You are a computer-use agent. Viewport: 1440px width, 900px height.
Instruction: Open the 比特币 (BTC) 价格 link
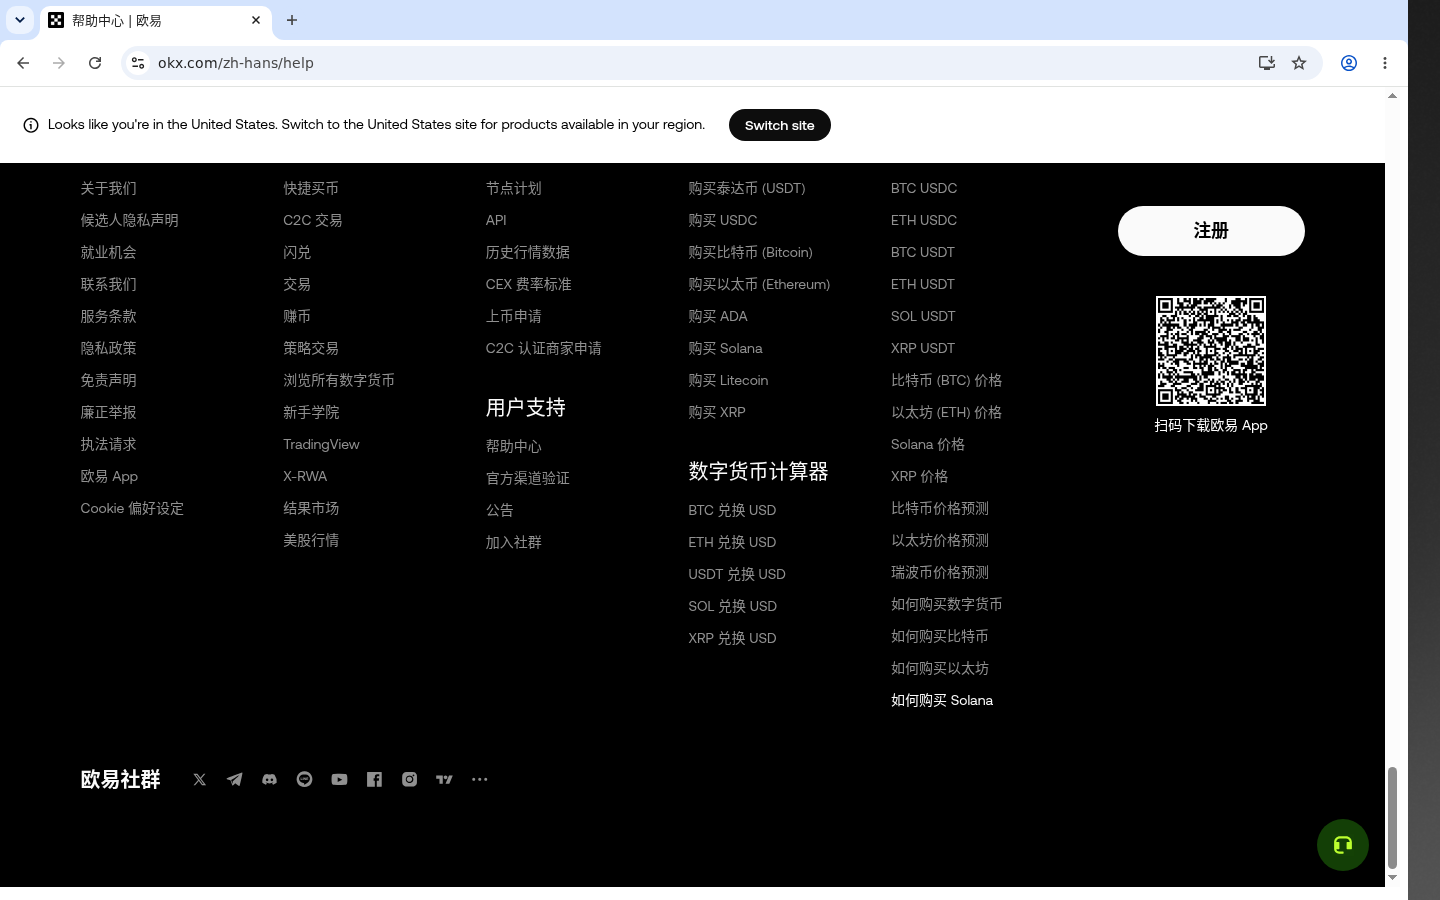pos(947,380)
